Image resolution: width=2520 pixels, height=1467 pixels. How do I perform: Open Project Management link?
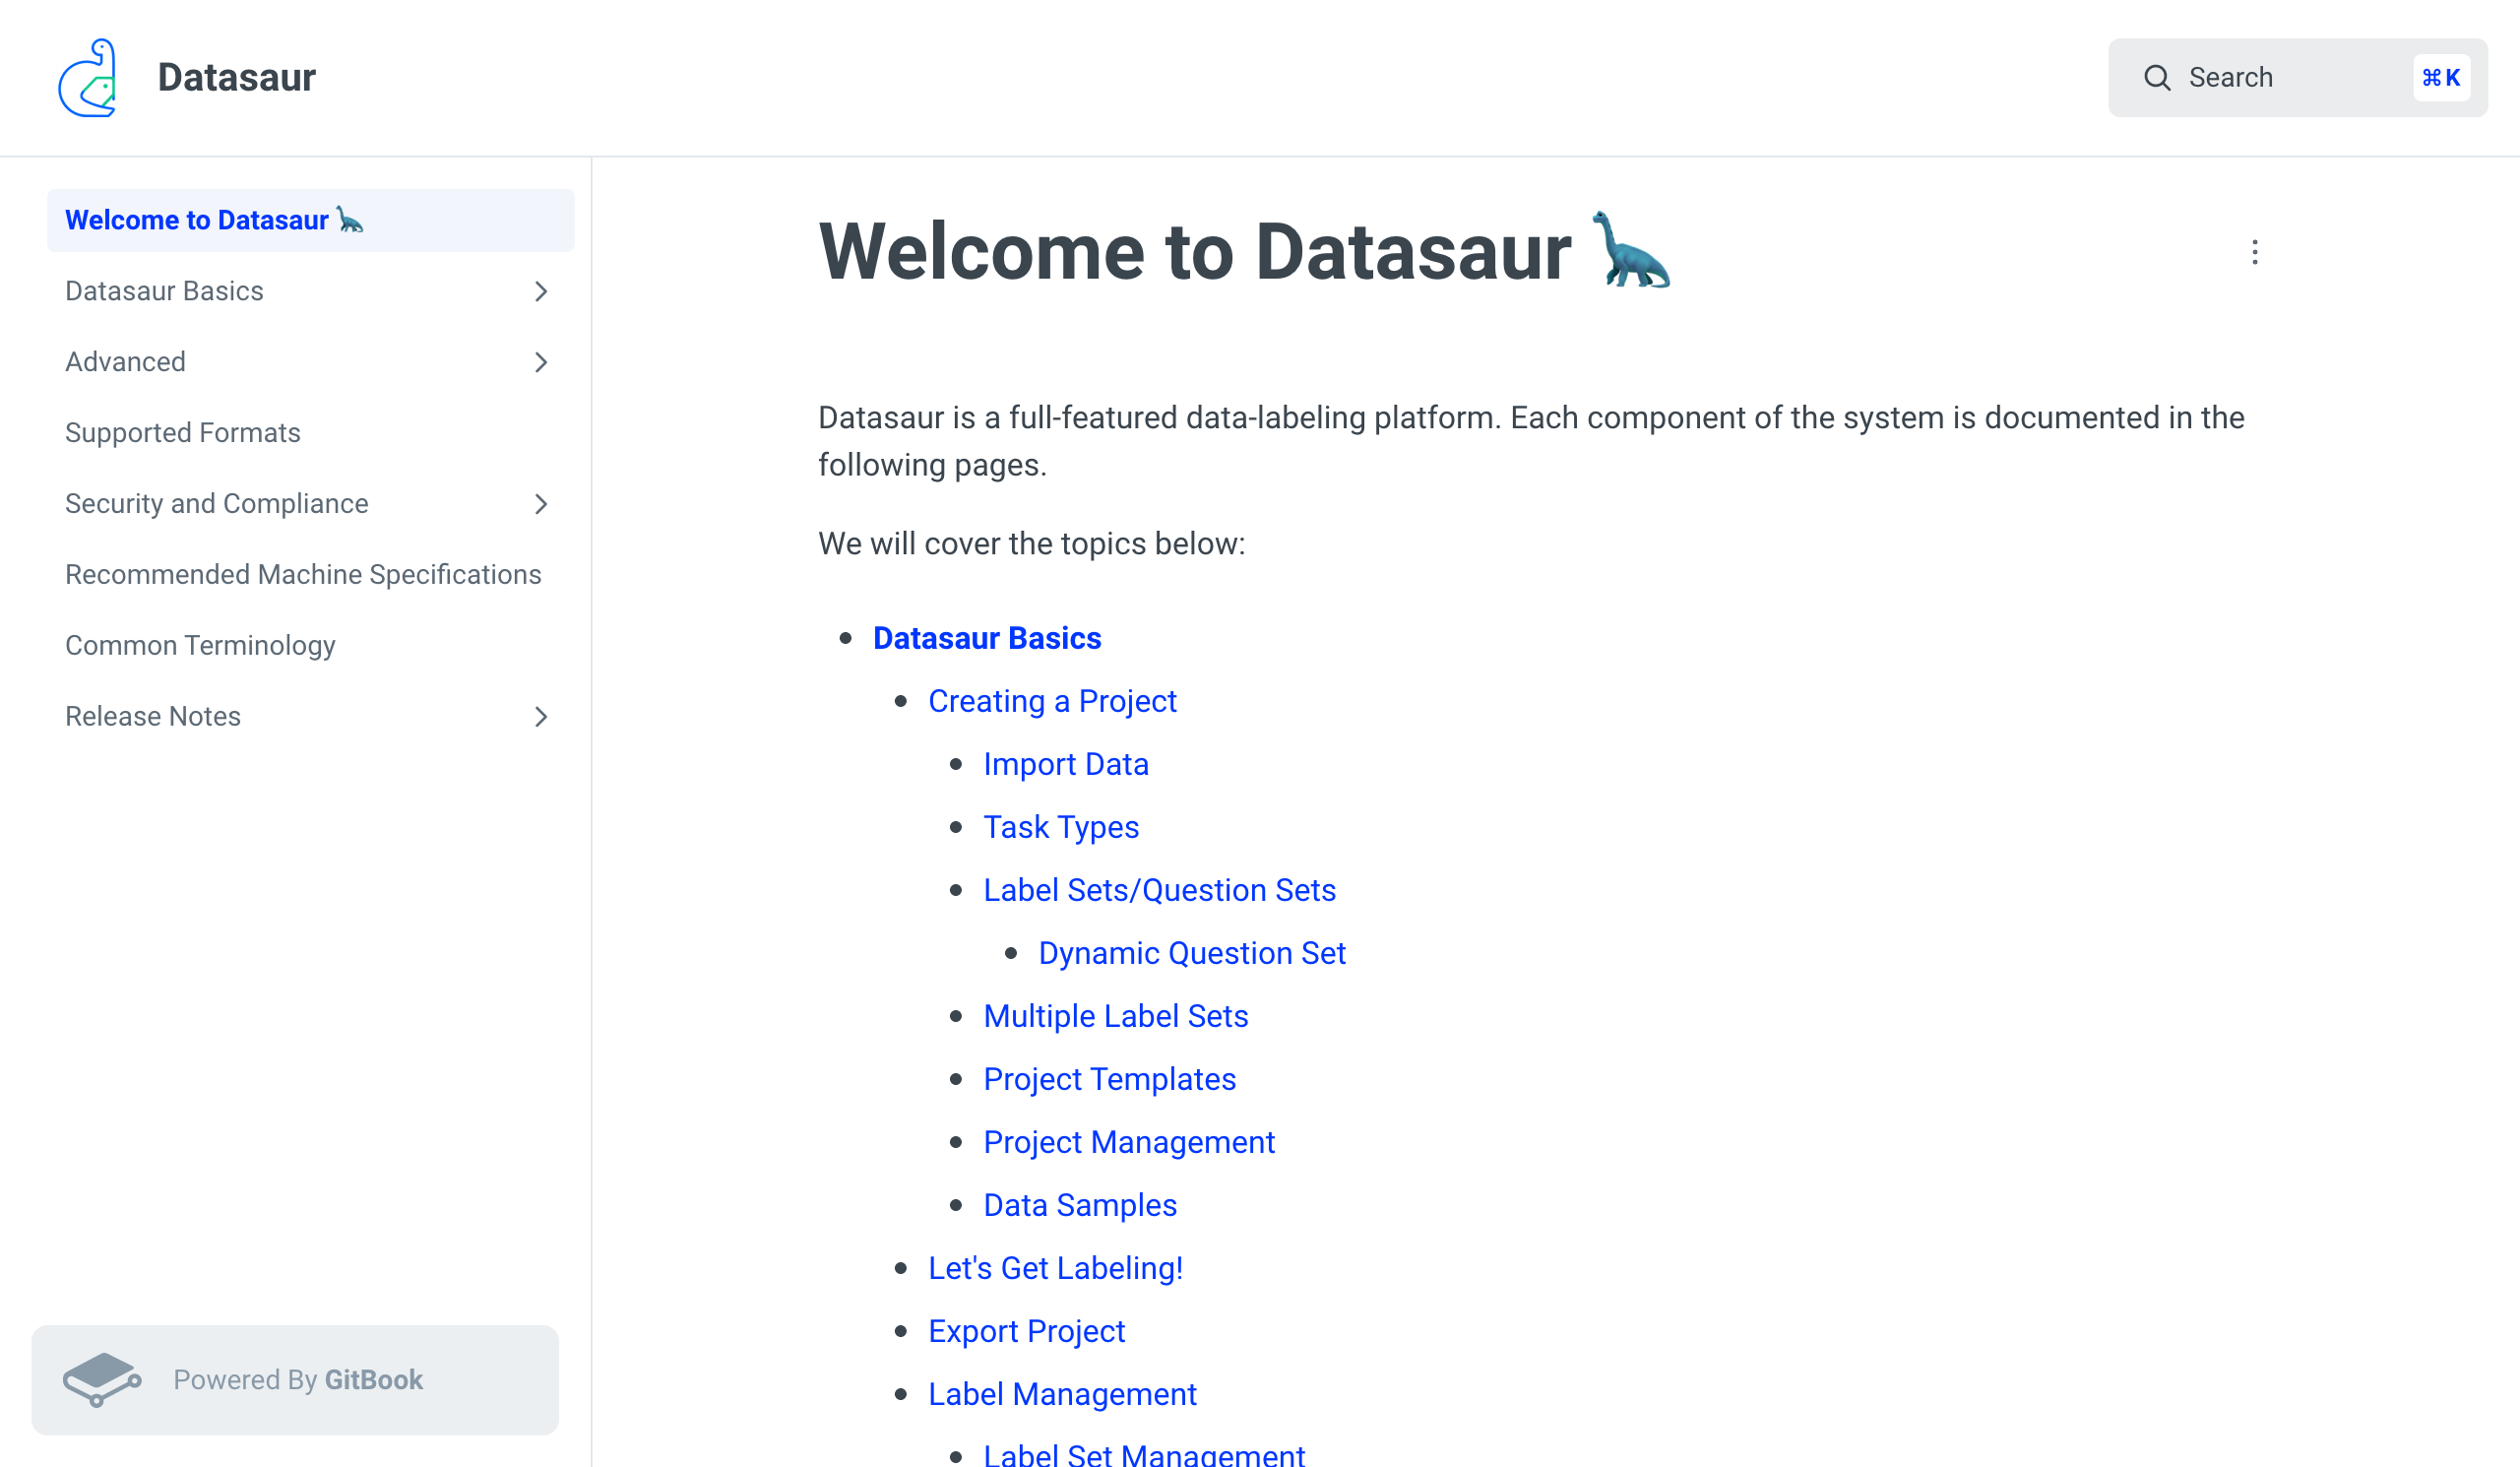coord(1129,1142)
